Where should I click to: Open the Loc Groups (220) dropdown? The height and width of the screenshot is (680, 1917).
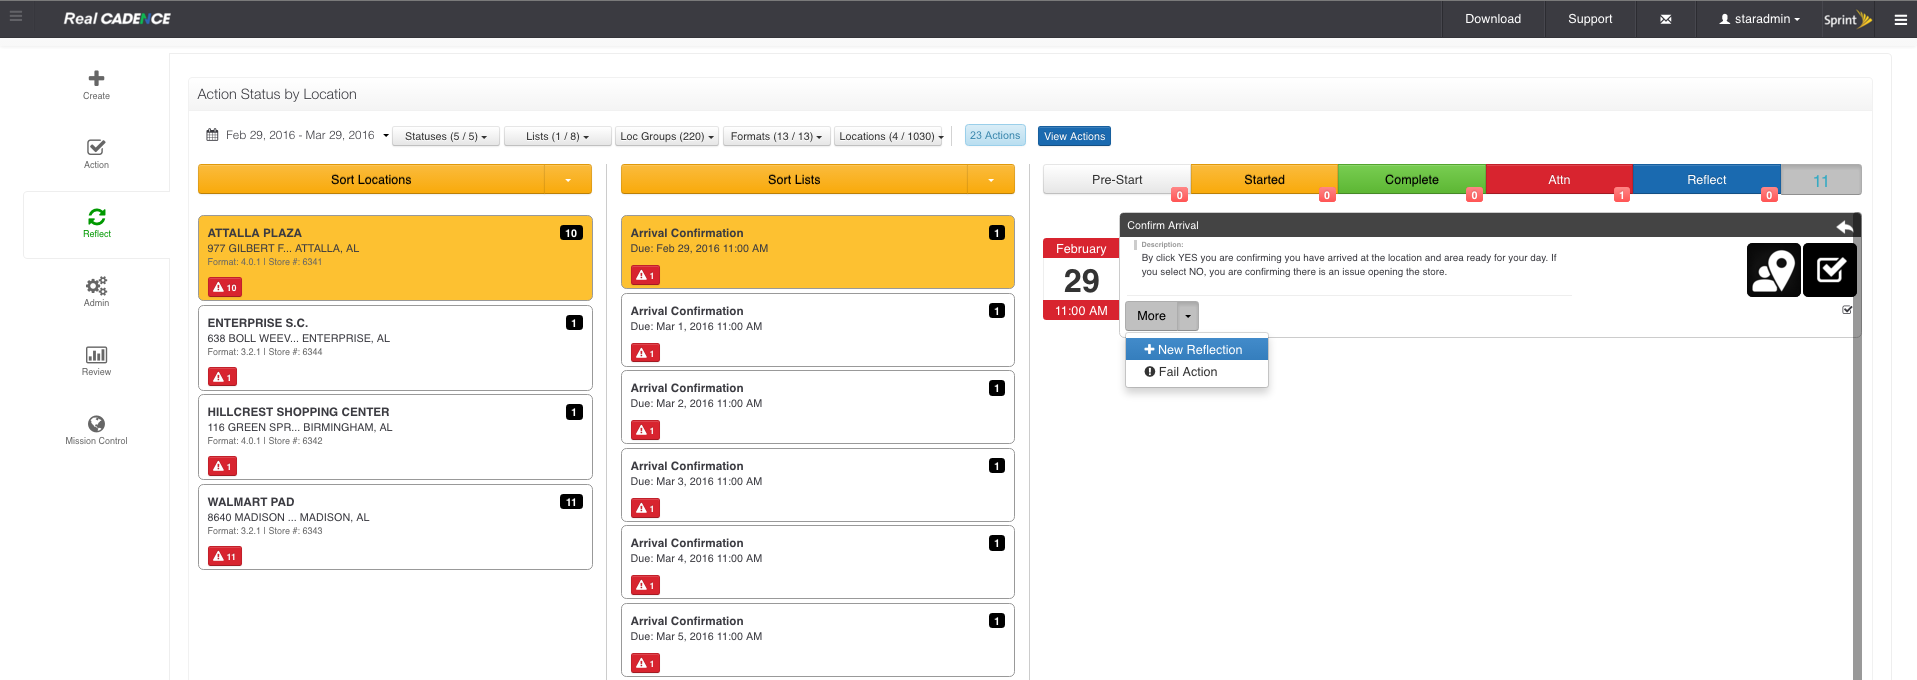coord(666,137)
